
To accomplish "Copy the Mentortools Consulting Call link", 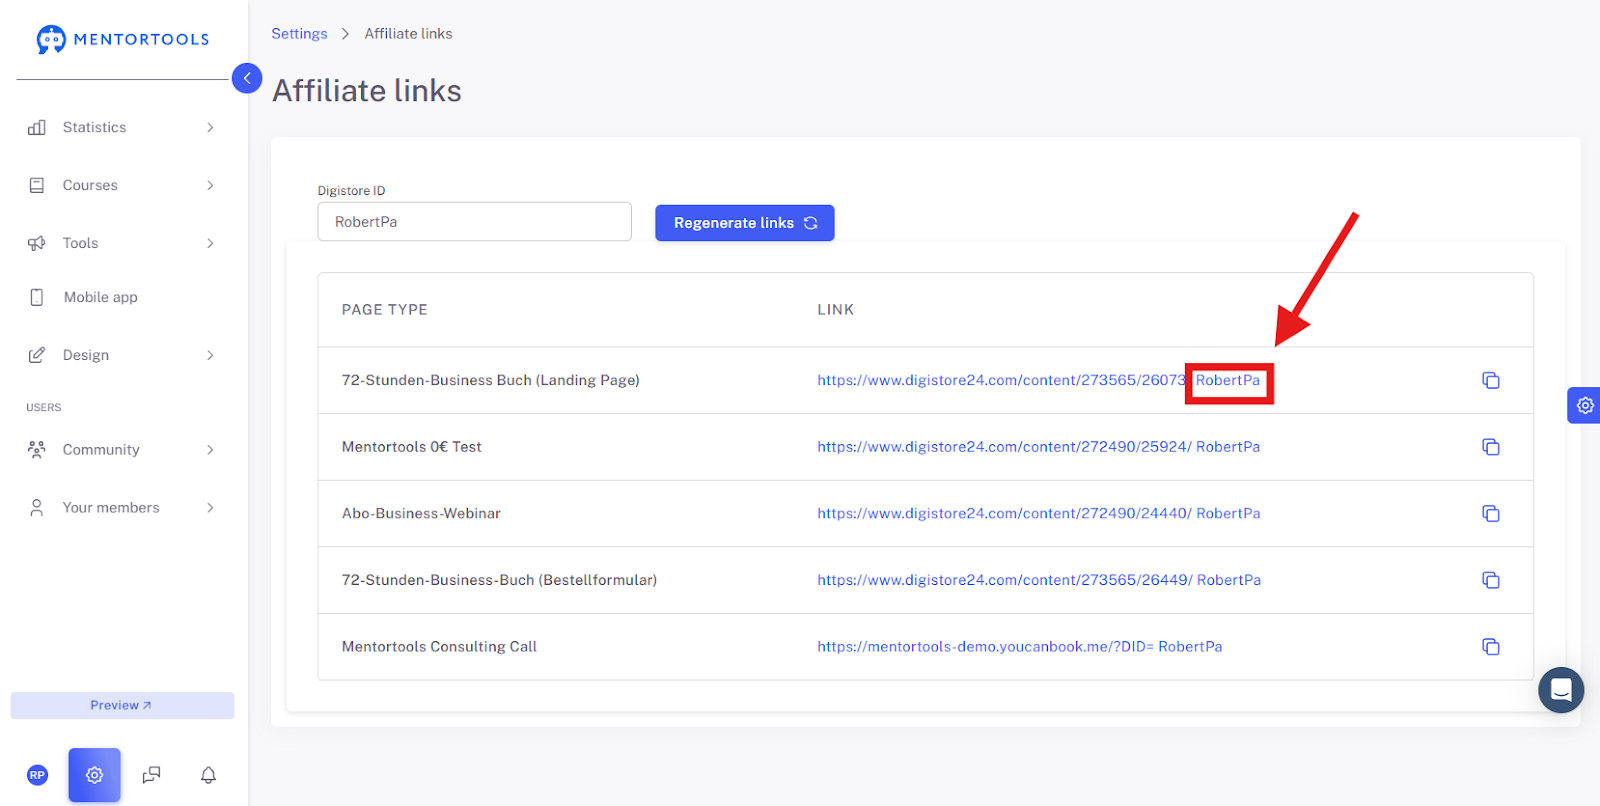I will [1490, 647].
